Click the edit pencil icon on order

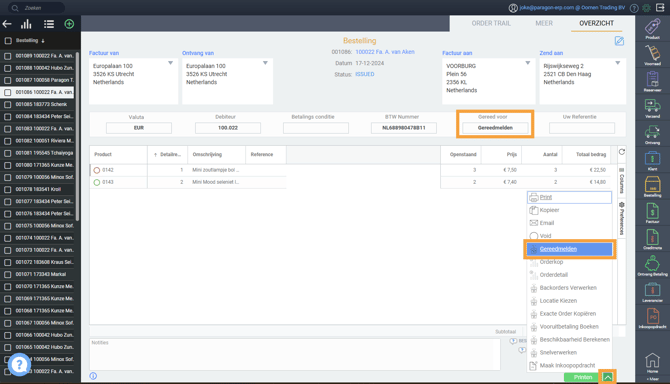pyautogui.click(x=619, y=41)
